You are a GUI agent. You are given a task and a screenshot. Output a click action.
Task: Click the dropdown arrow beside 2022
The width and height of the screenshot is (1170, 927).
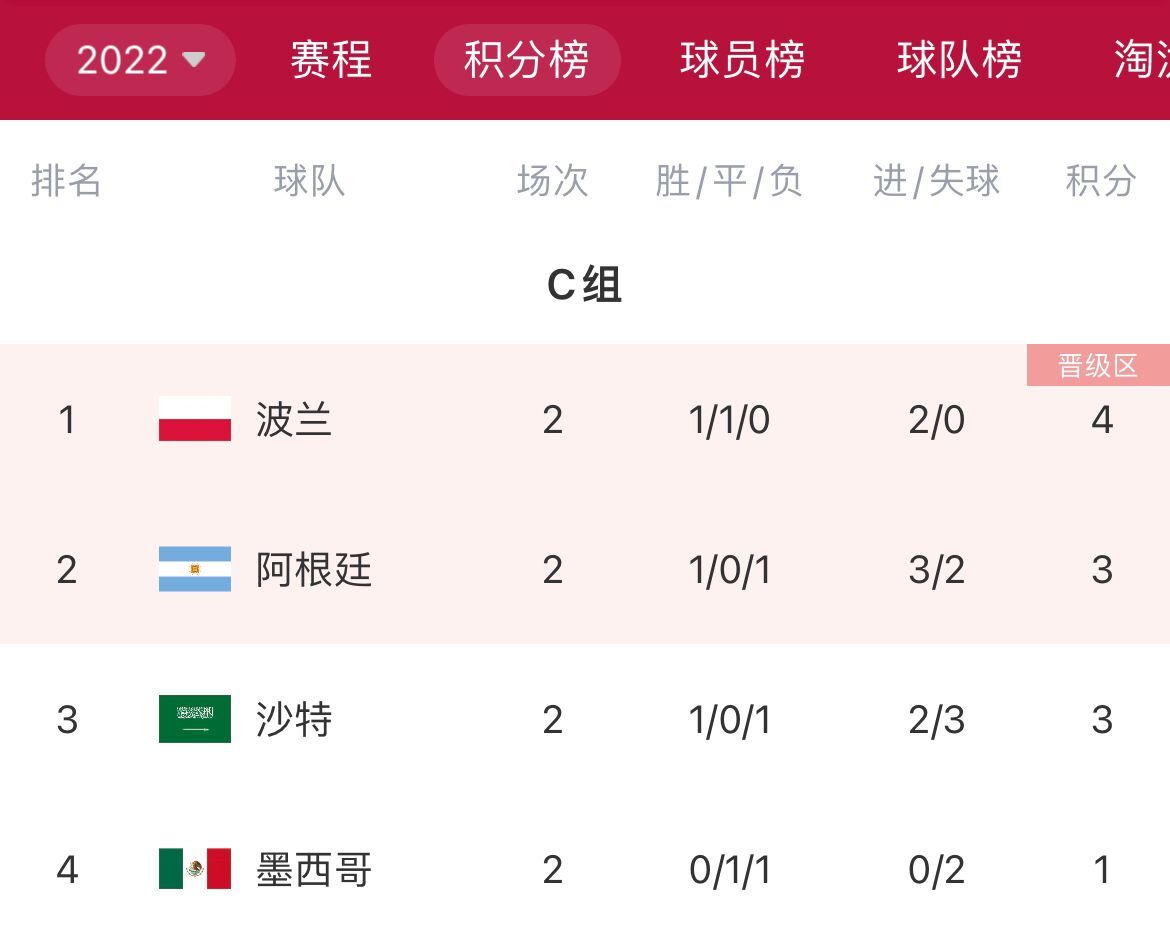coord(193,59)
